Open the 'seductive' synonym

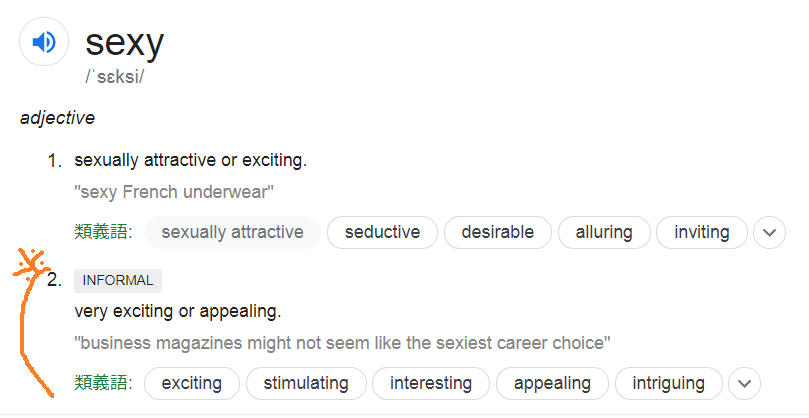[382, 232]
